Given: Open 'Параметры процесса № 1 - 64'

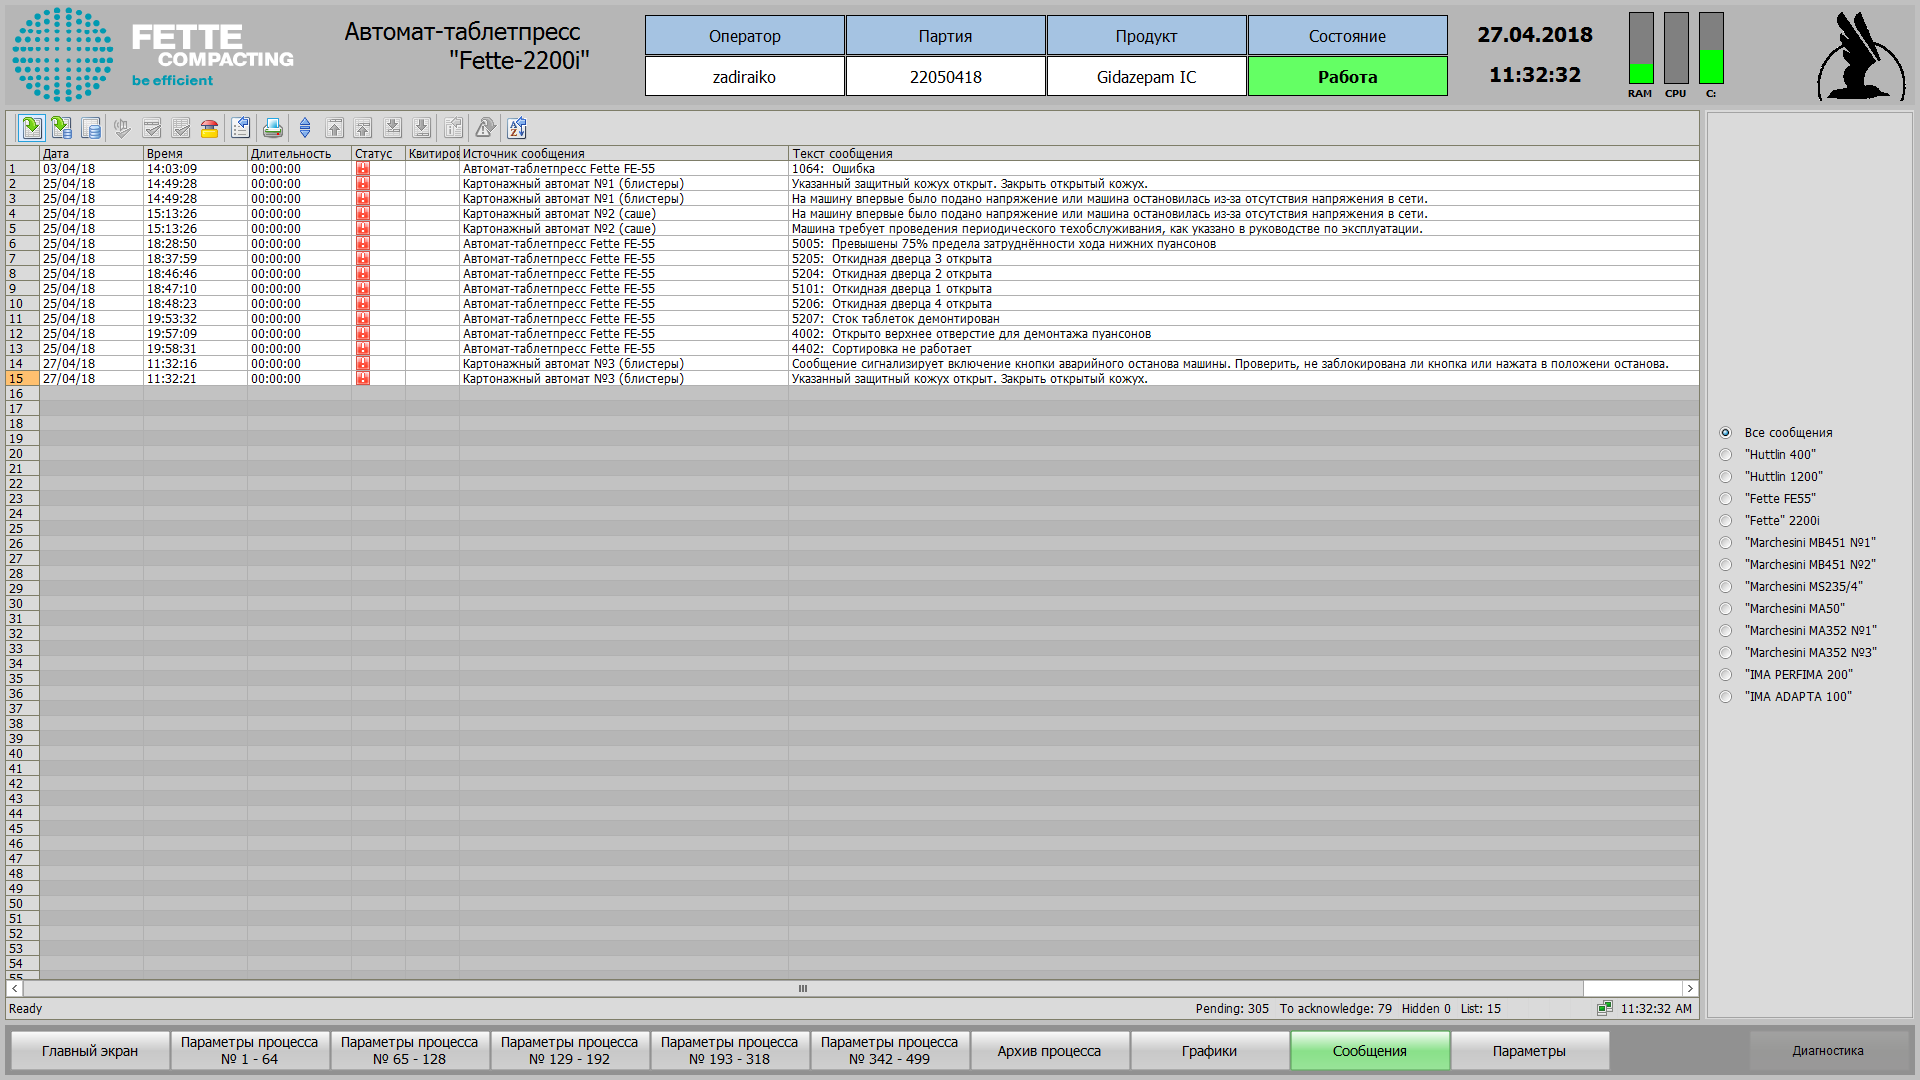Looking at the screenshot, I should (250, 1051).
